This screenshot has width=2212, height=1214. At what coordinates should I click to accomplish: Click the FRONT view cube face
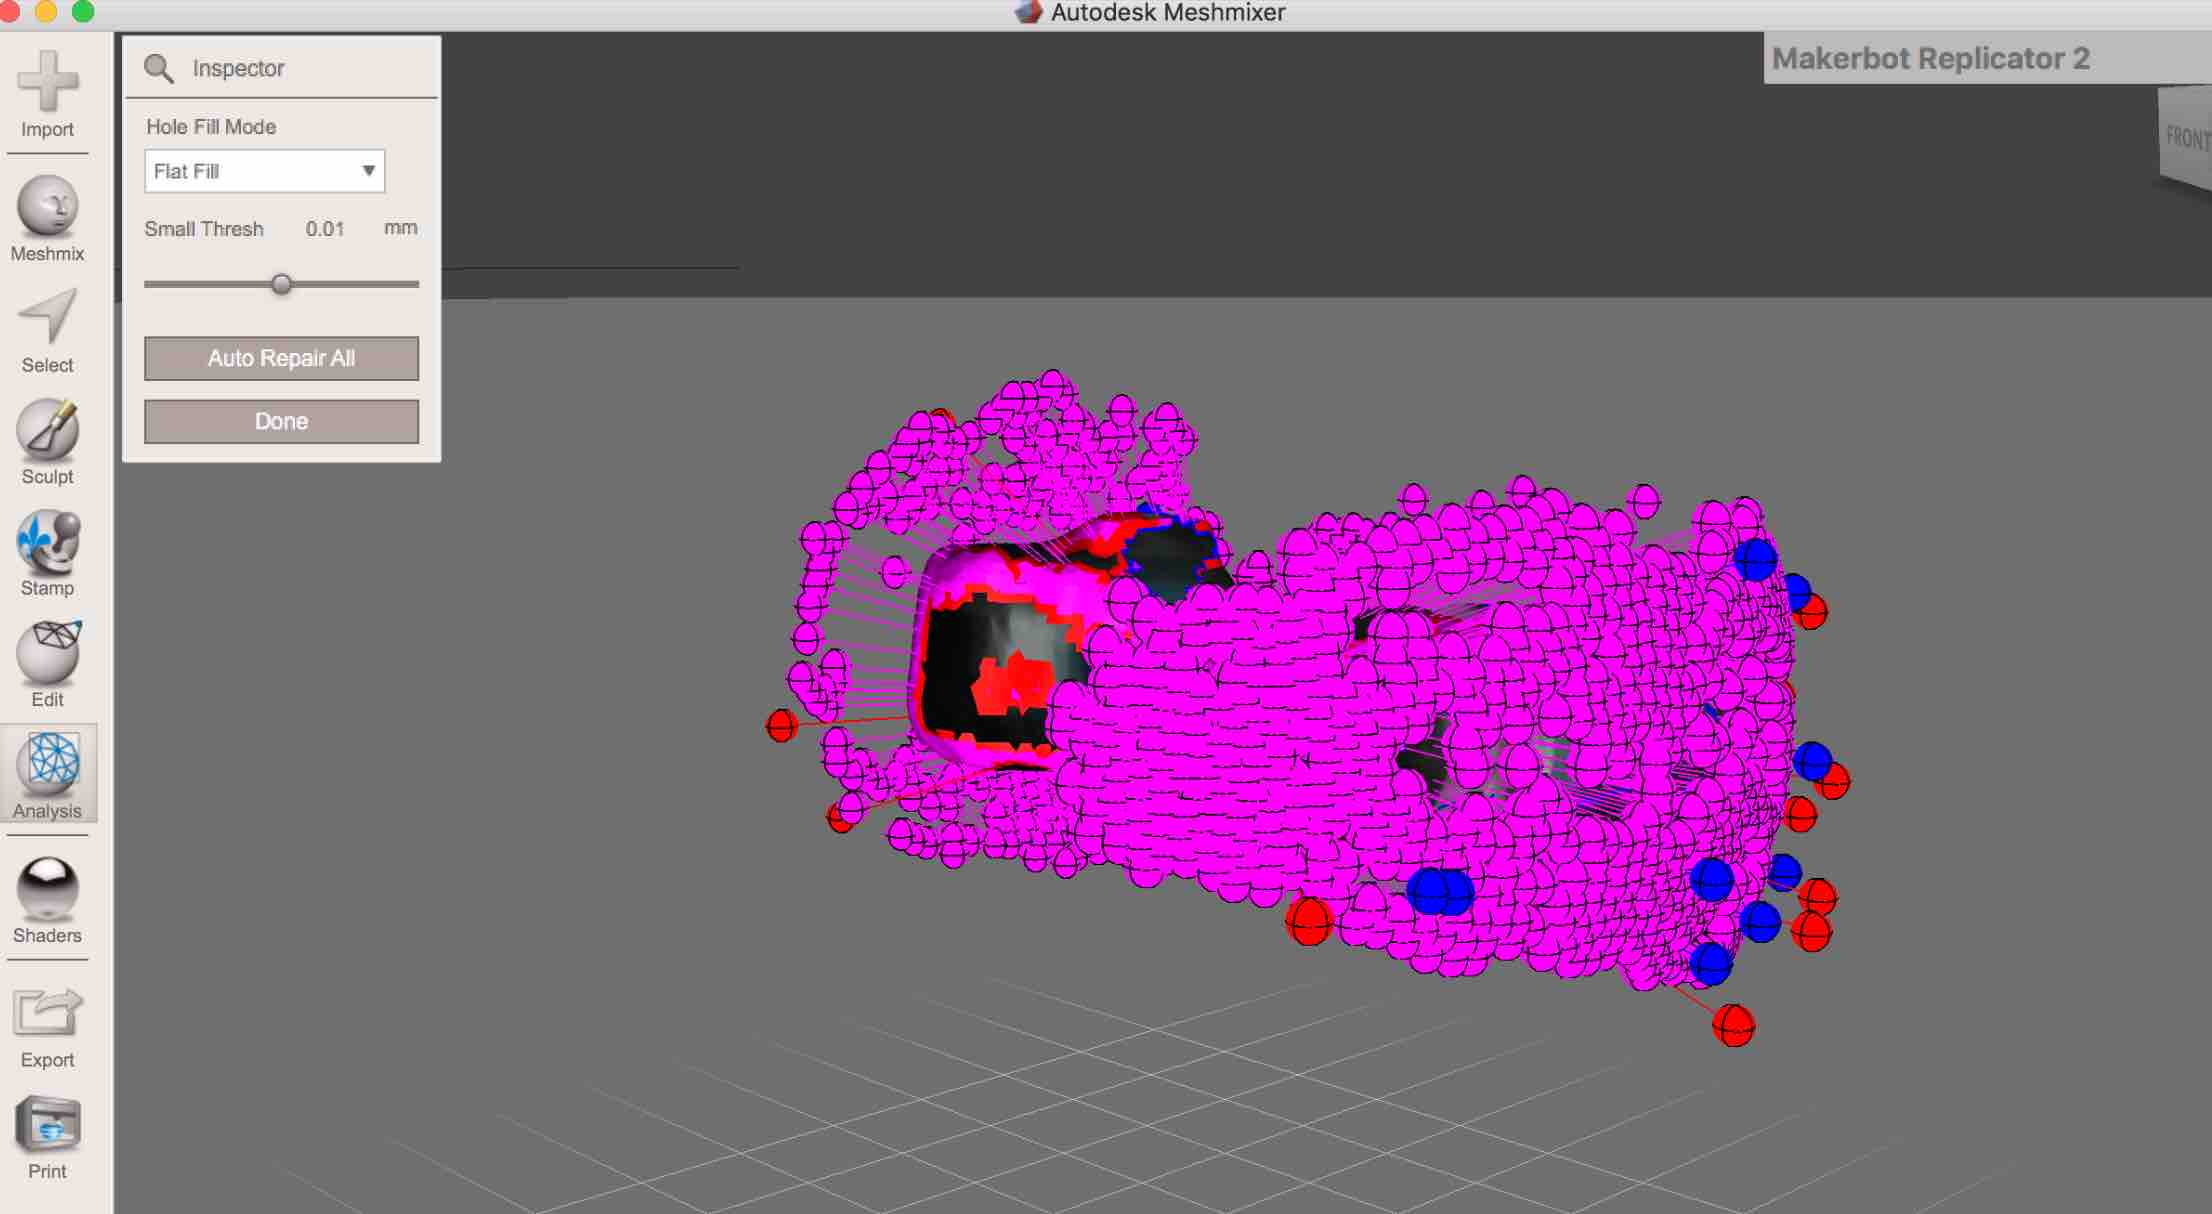(x=2186, y=138)
